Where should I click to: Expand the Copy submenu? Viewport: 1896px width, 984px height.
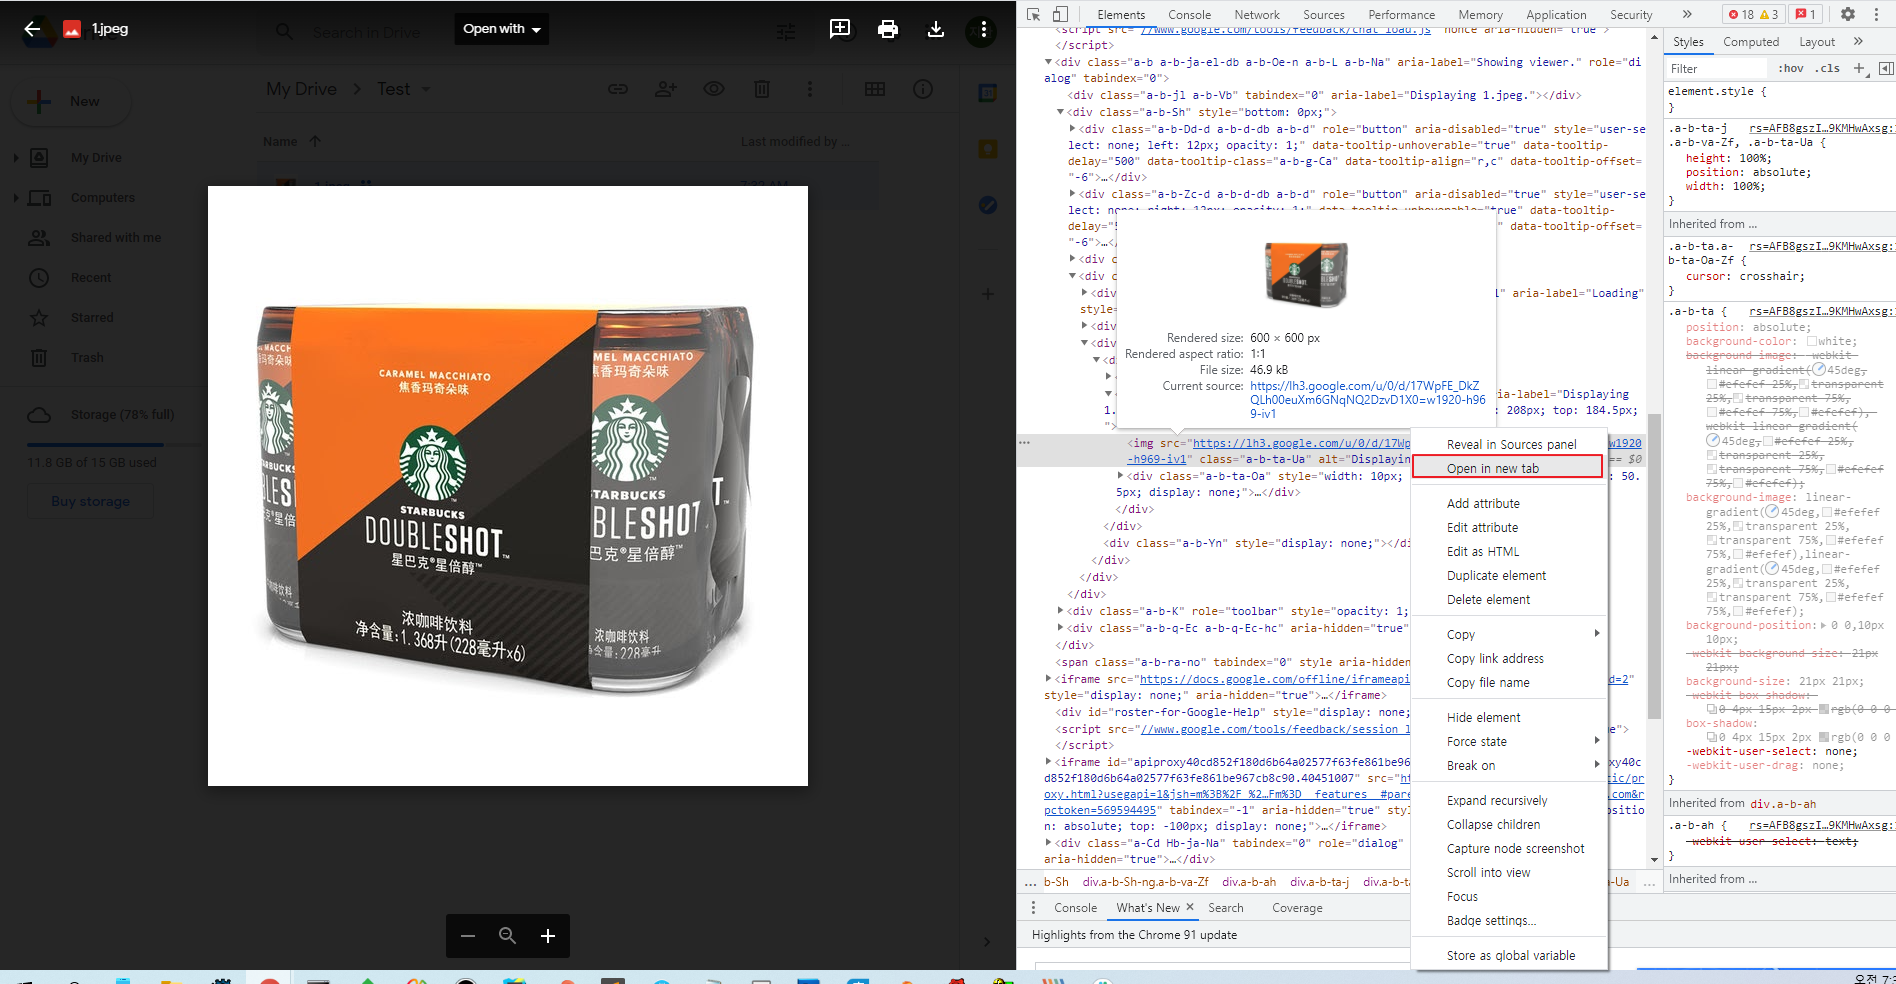click(x=1509, y=634)
